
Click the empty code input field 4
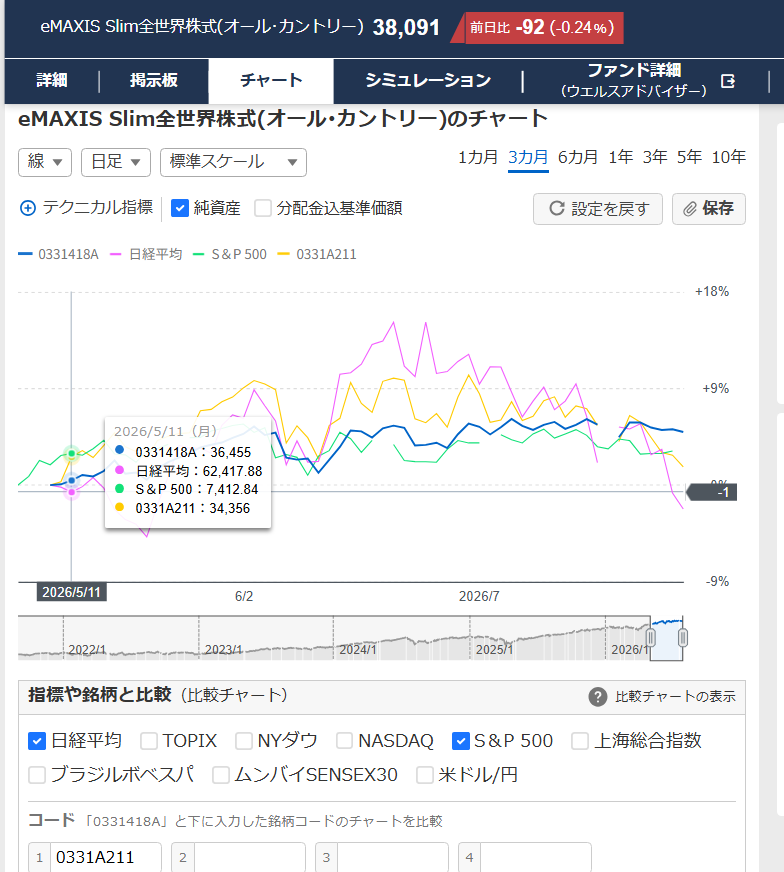[536, 857]
